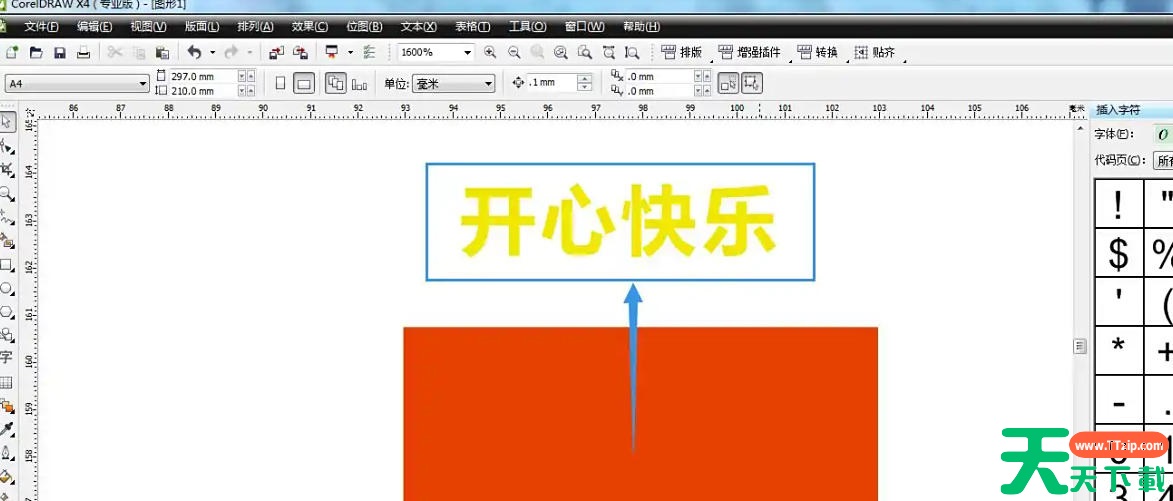1173x501 pixels.
Task: Expand the Undo history dropdown arrow
Action: (x=212, y=53)
